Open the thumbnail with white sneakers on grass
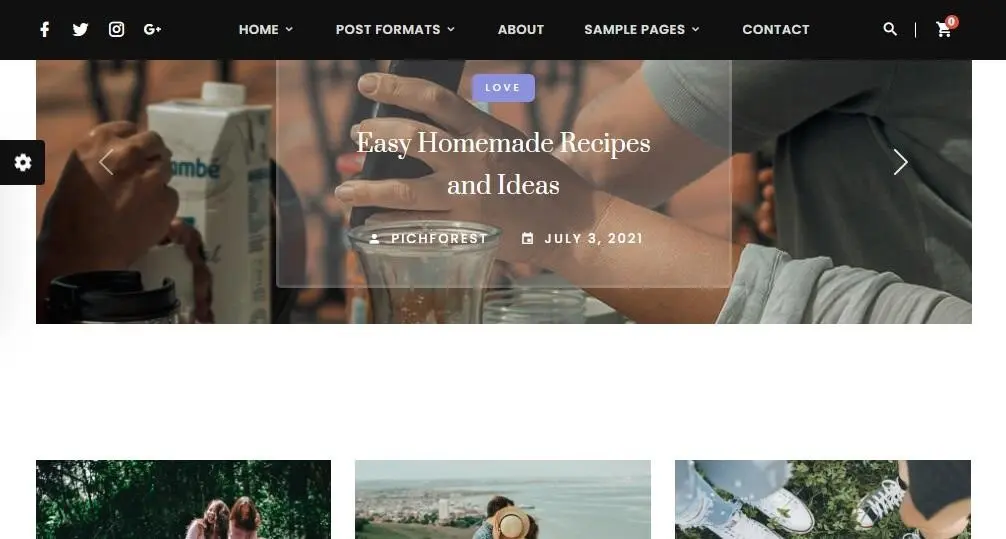 [823, 499]
